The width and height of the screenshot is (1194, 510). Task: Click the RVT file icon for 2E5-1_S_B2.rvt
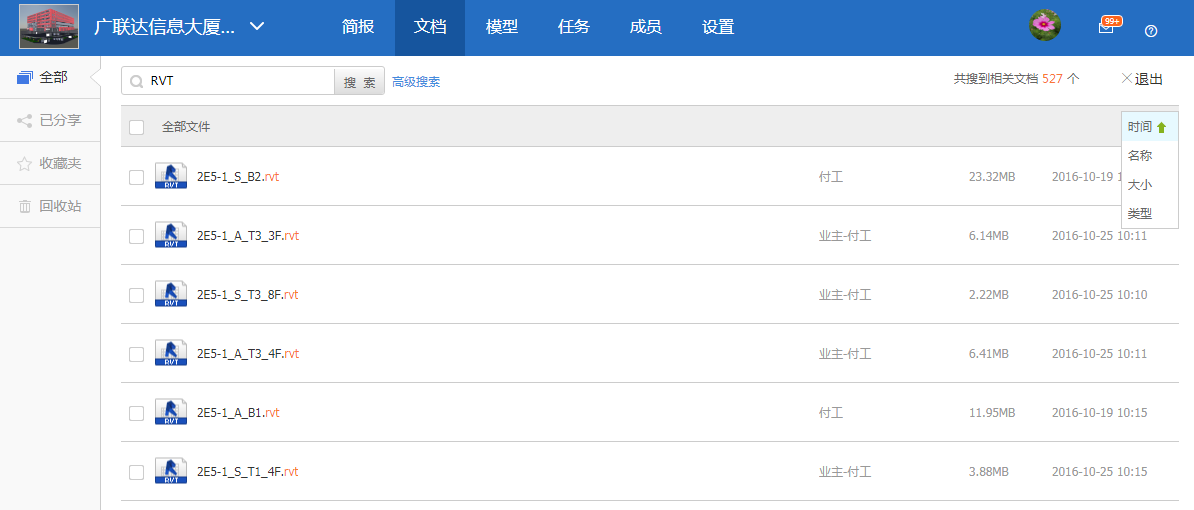click(171, 177)
